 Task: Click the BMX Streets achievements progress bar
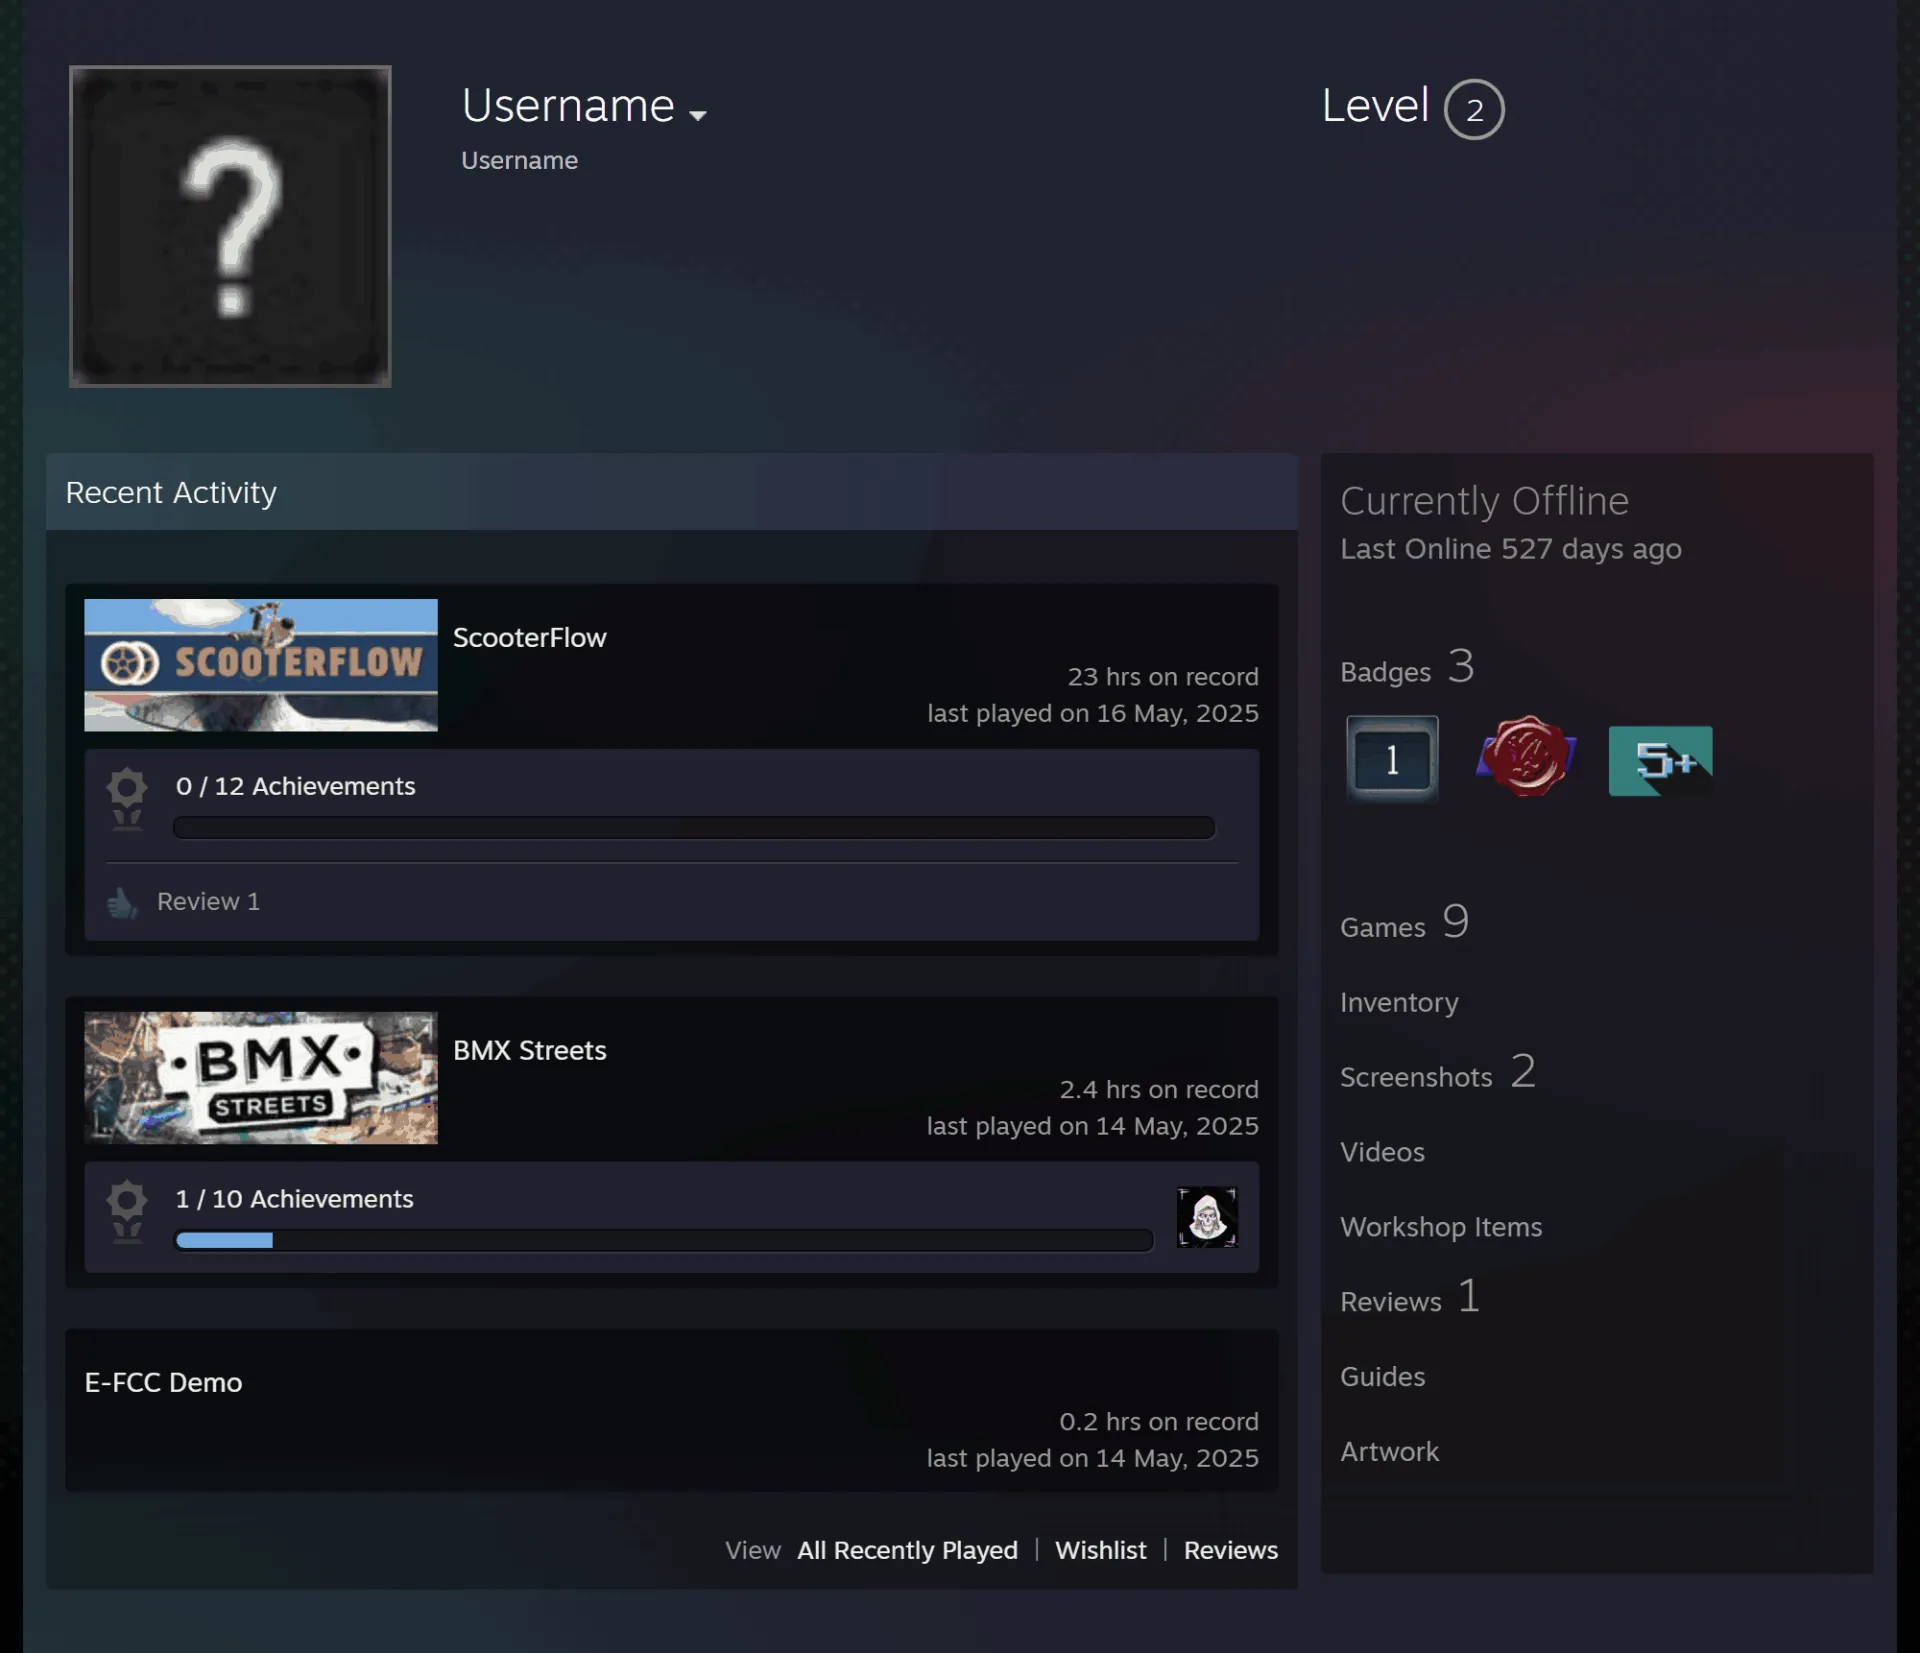[x=664, y=1241]
